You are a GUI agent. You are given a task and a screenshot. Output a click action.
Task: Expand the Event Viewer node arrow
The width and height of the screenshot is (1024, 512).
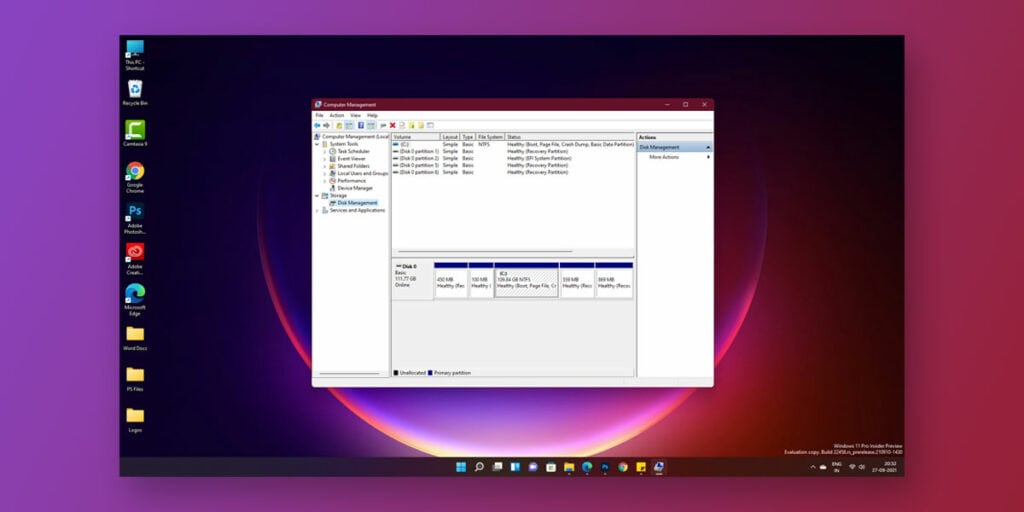(325, 159)
